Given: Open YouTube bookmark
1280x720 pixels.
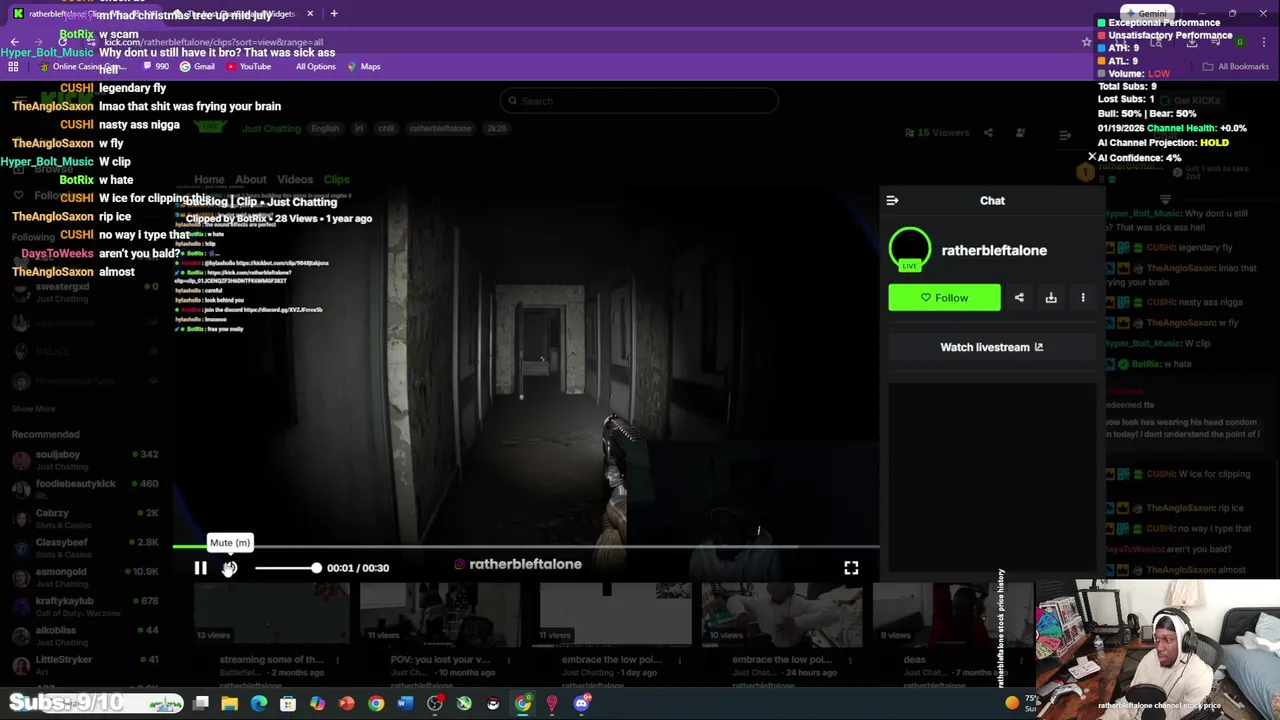Looking at the screenshot, I should 248,67.
